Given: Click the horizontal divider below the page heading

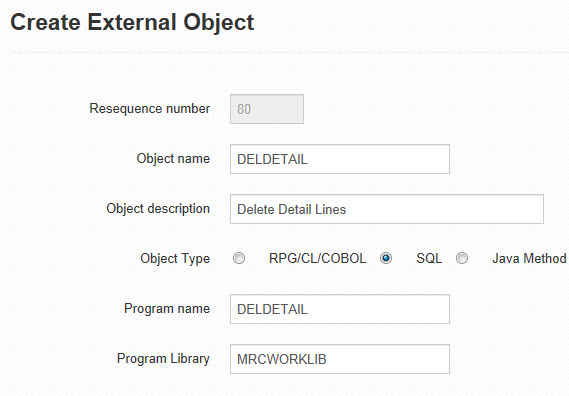Looking at the screenshot, I should (290, 53).
